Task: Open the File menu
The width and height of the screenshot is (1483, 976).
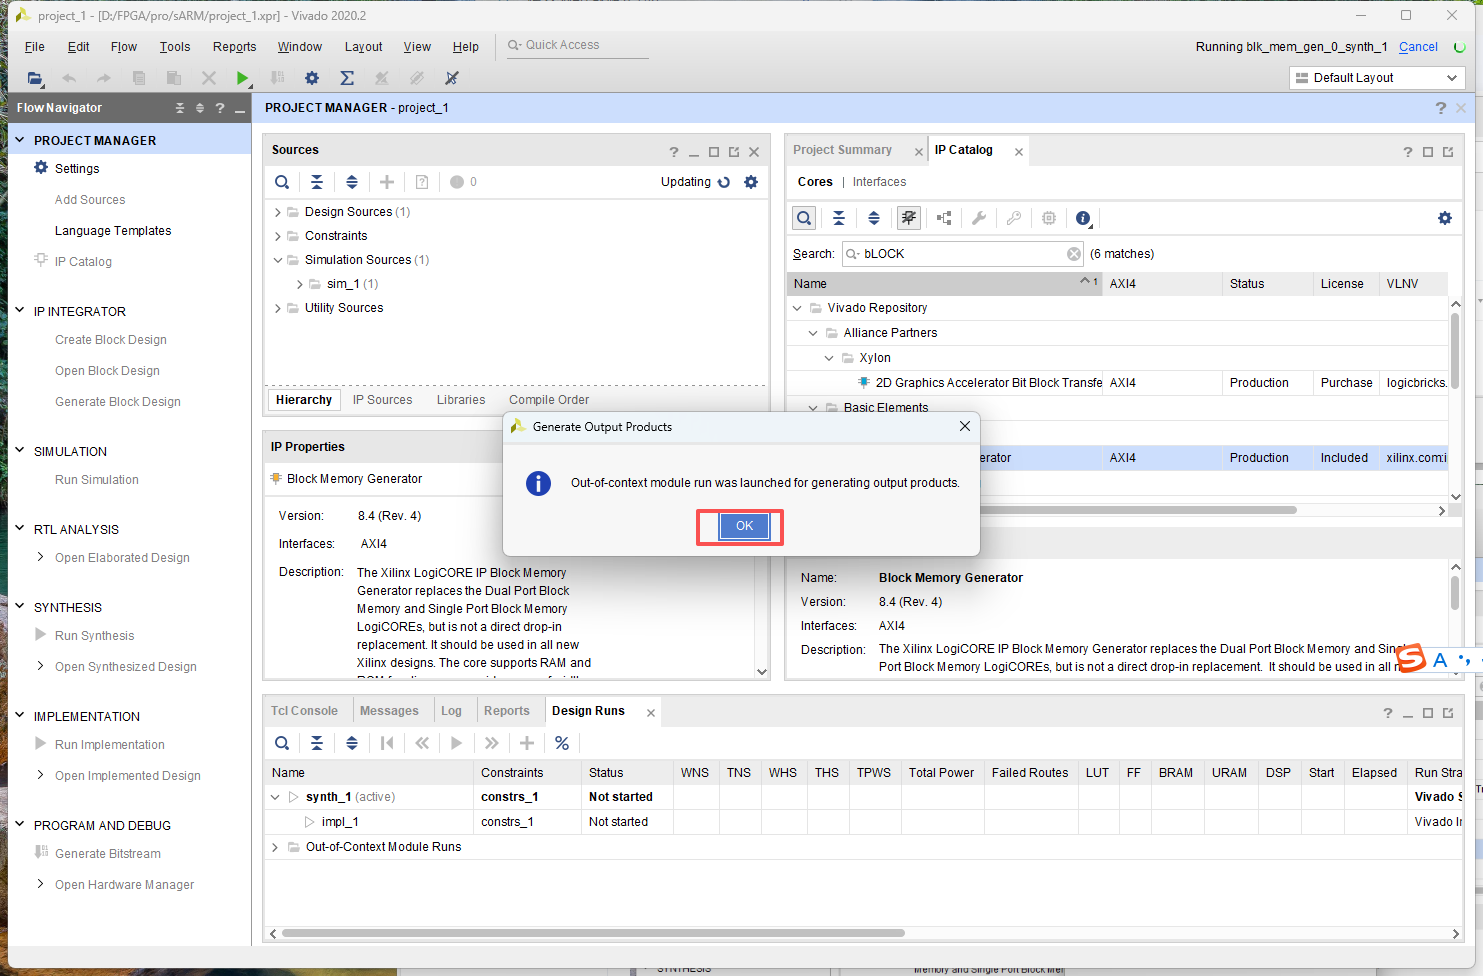Action: 34,47
